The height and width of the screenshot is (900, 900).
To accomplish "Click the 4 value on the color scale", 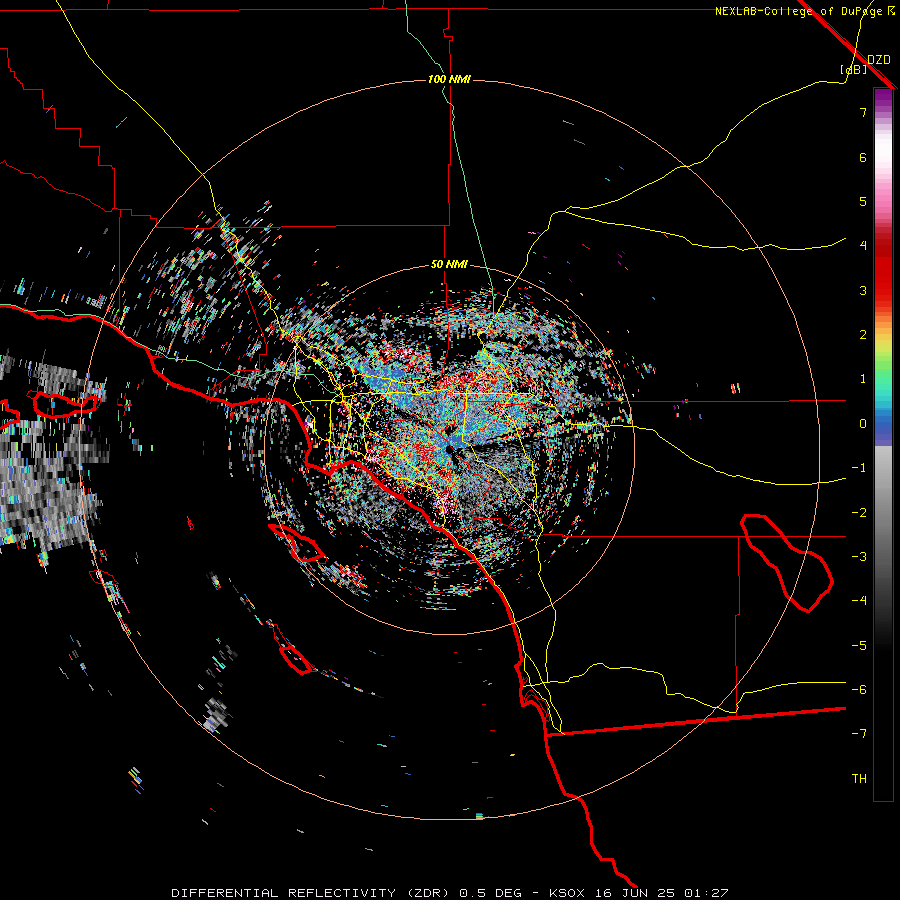I will 863,246.
